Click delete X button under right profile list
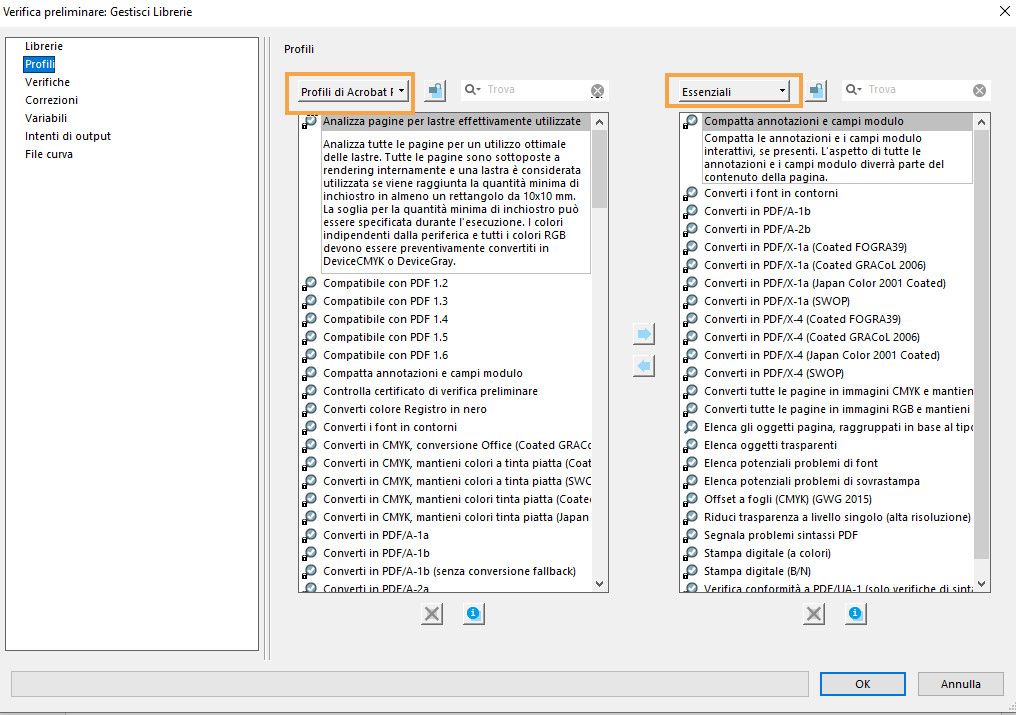 click(814, 613)
